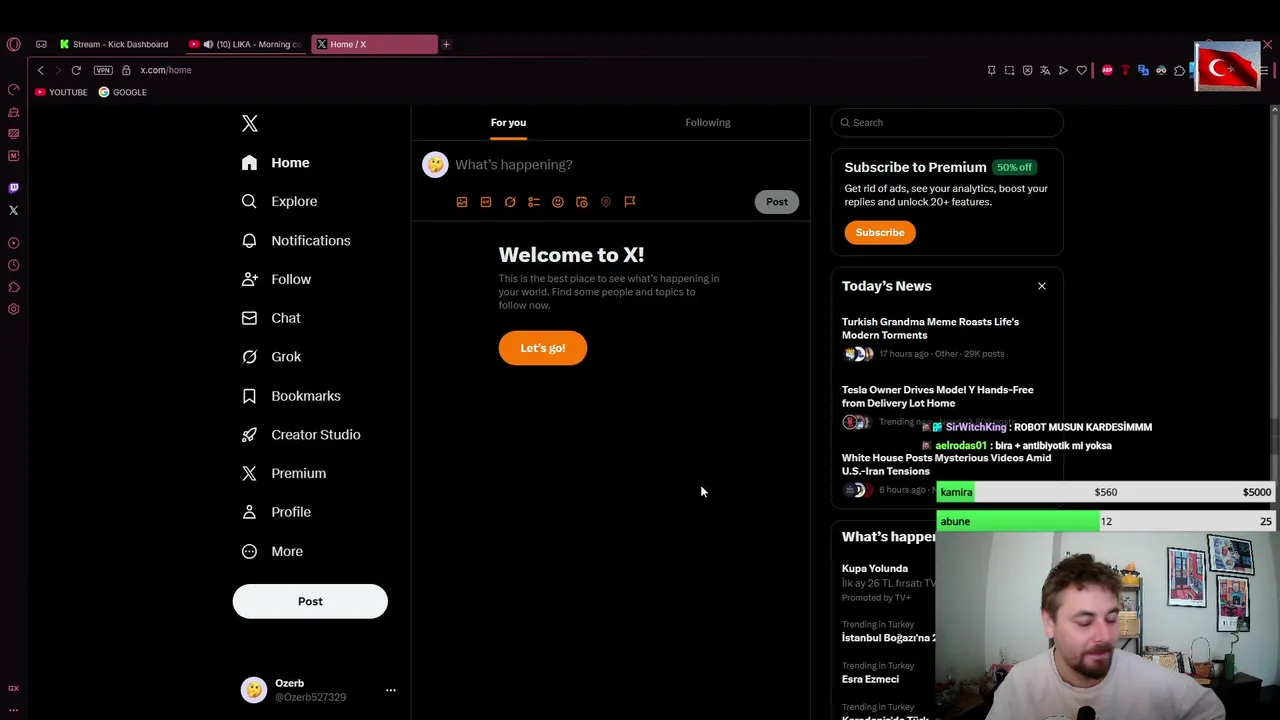Click the flag icon in composer

coord(630,202)
